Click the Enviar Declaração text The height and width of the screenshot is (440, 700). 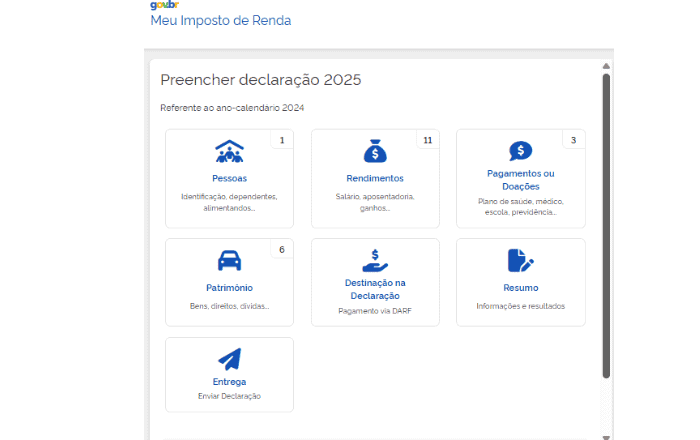pyautogui.click(x=229, y=397)
